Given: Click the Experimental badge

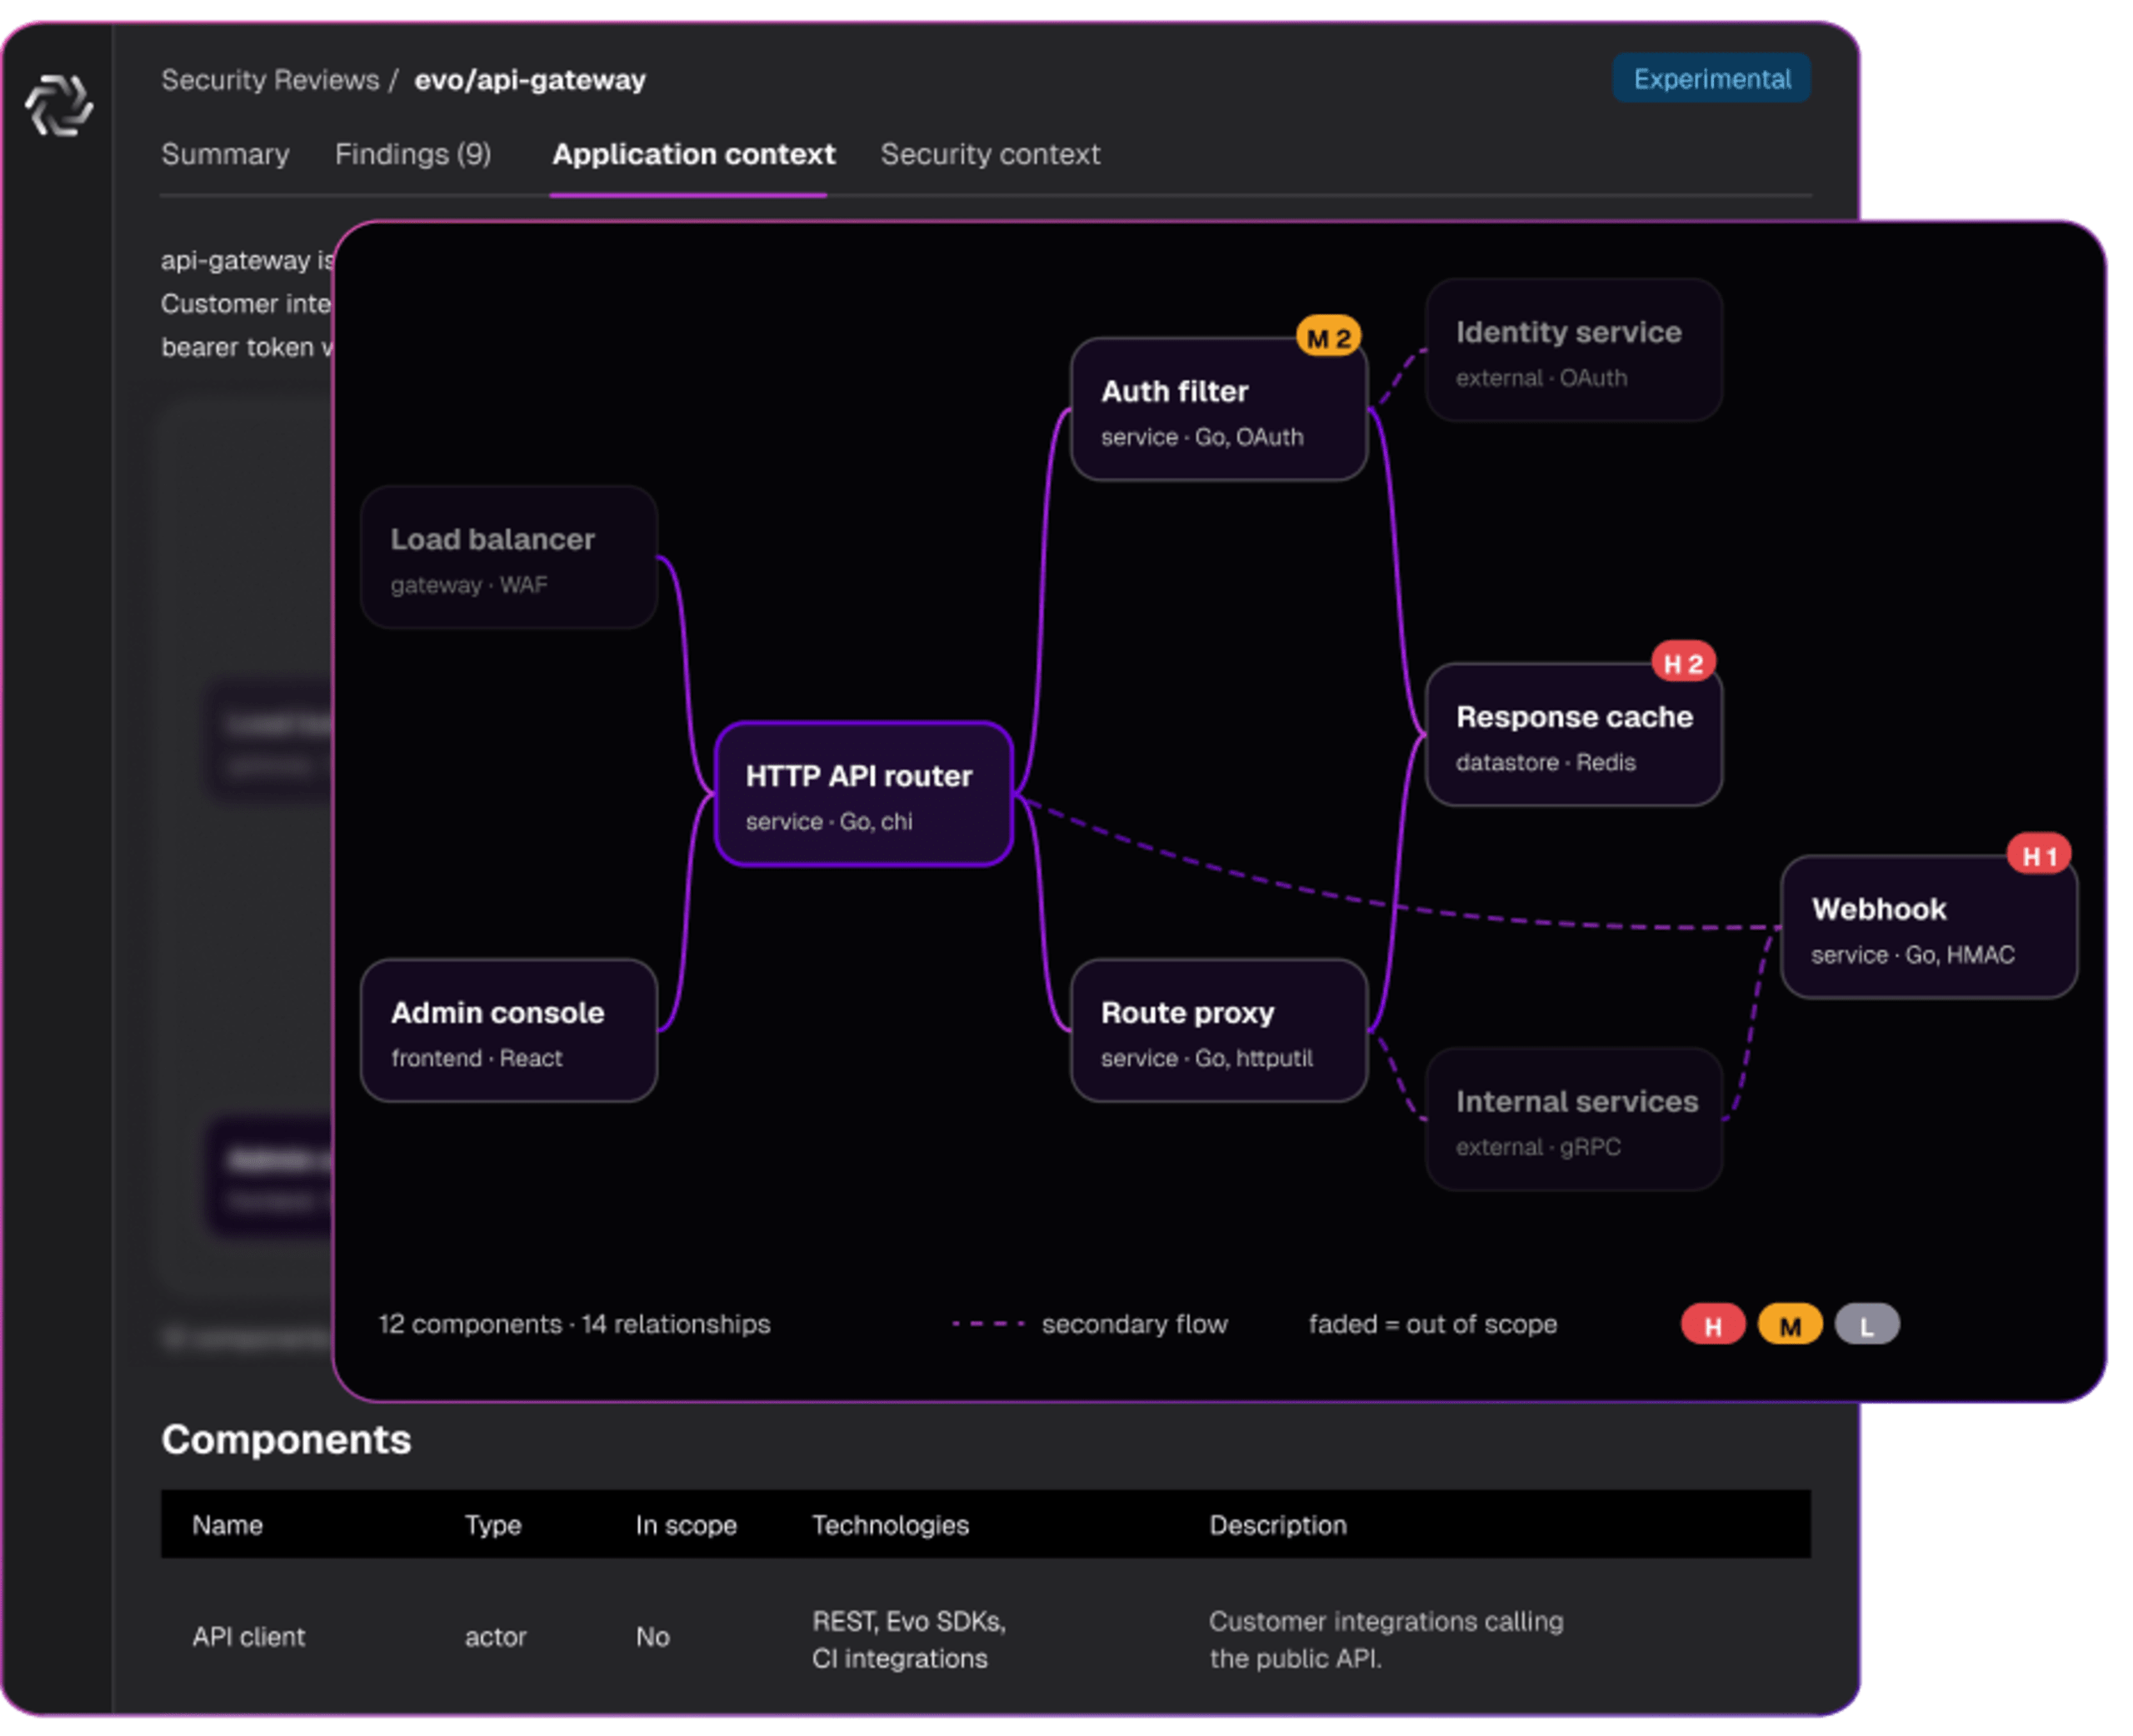Looking at the screenshot, I should (x=1711, y=79).
